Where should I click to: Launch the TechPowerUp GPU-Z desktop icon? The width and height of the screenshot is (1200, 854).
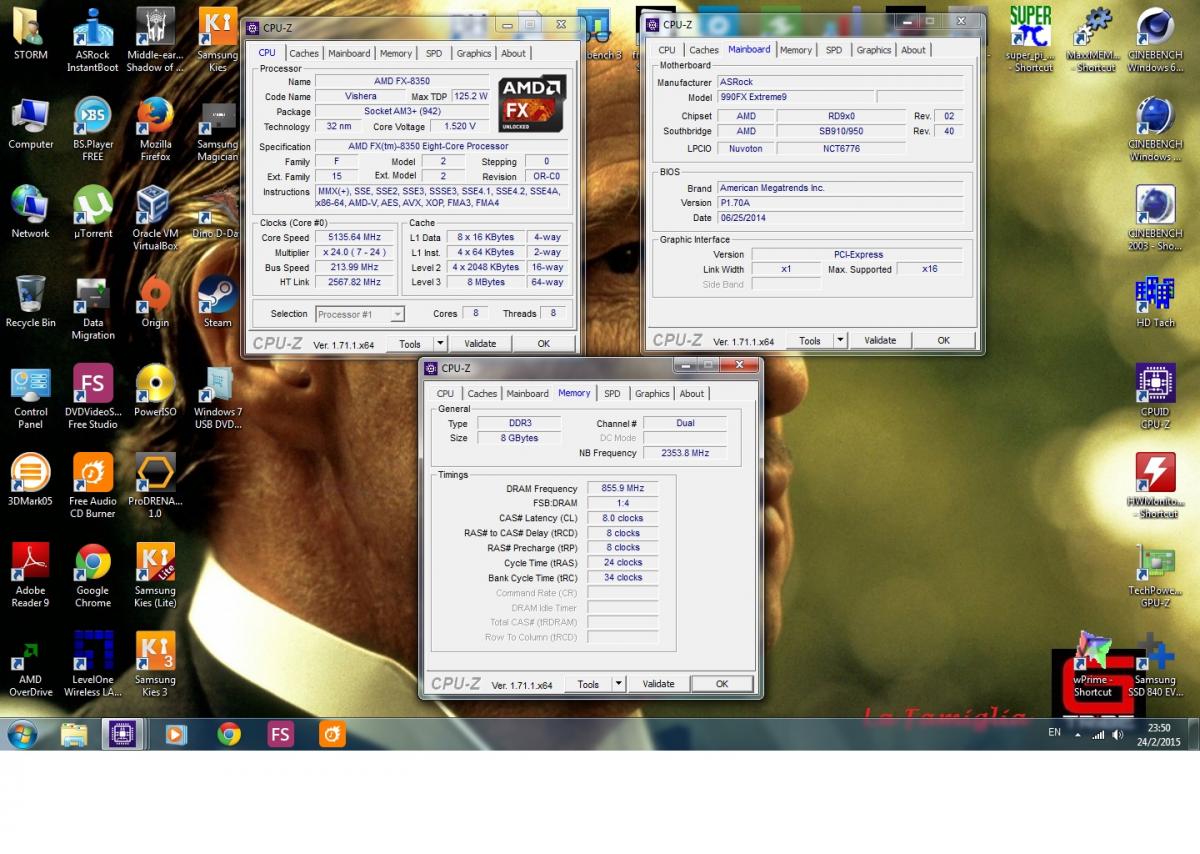coord(1155,576)
